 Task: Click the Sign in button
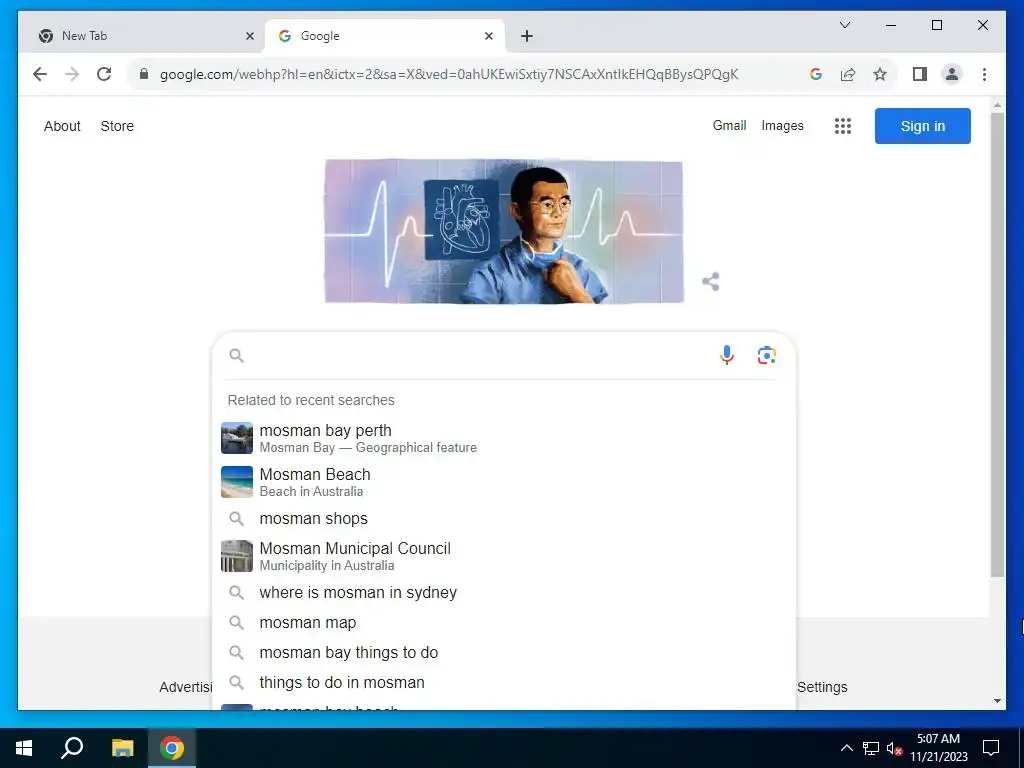tap(922, 126)
